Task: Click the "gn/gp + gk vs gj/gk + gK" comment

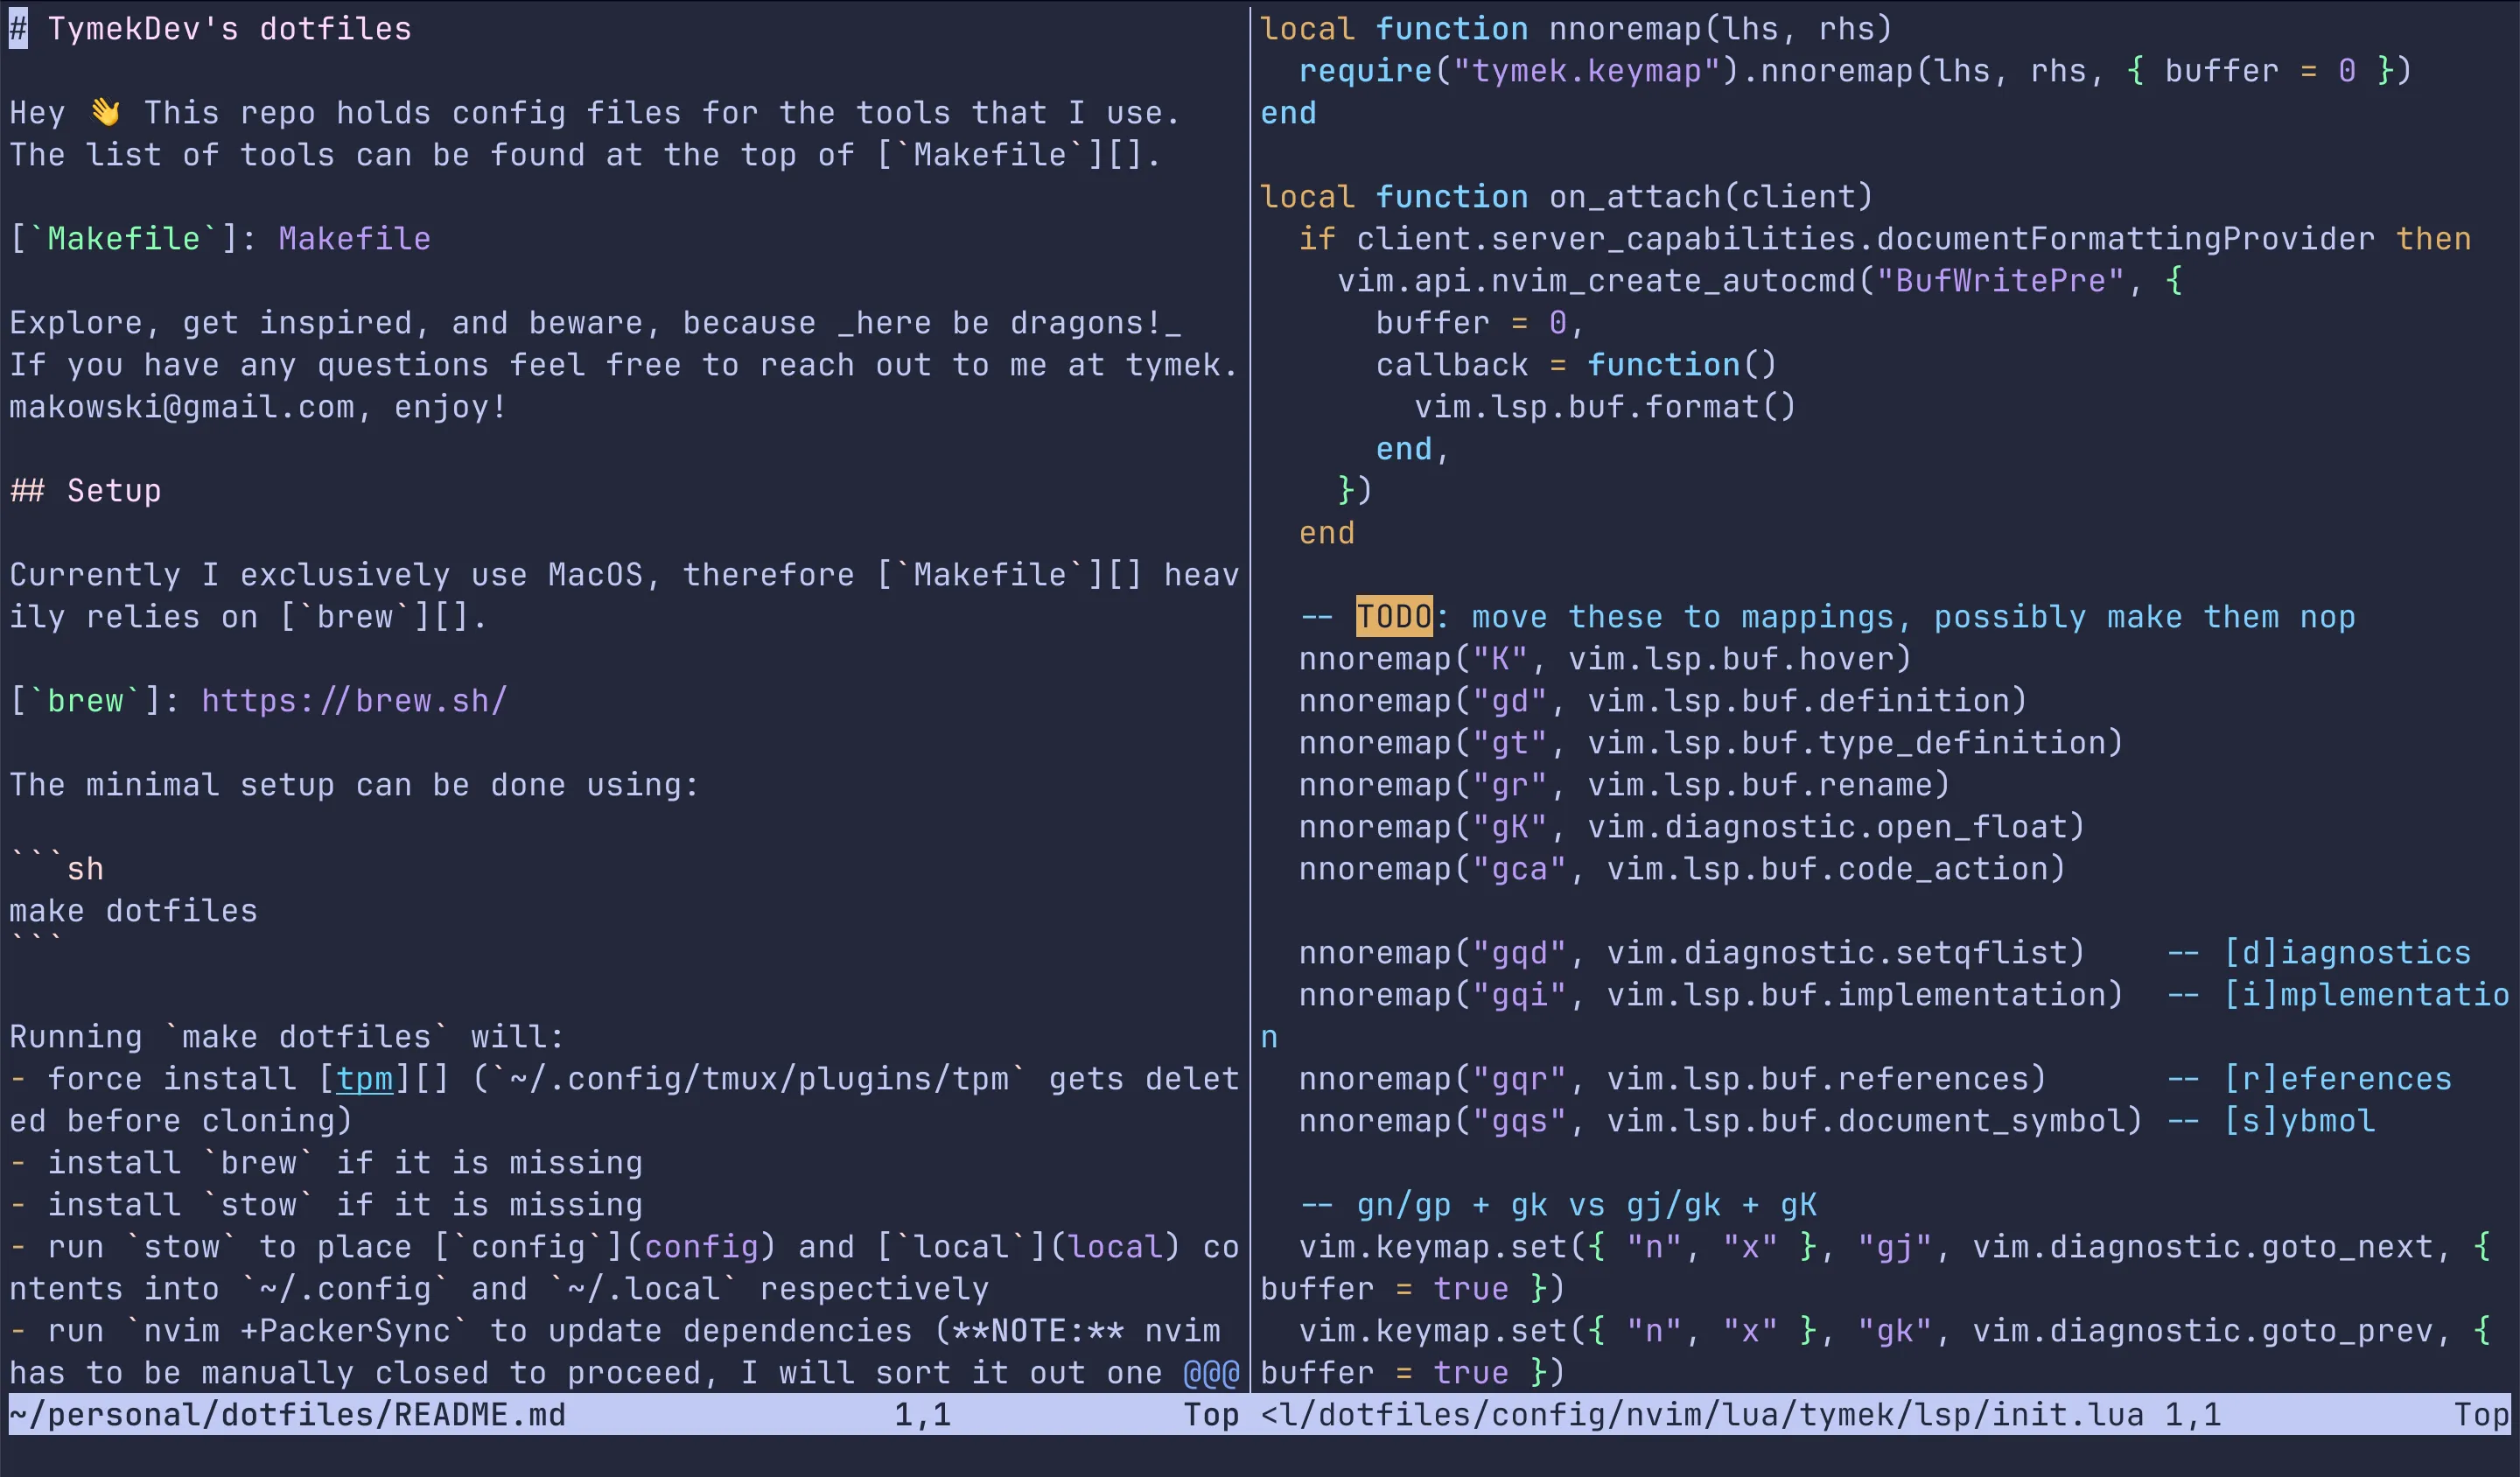Action: point(1558,1204)
